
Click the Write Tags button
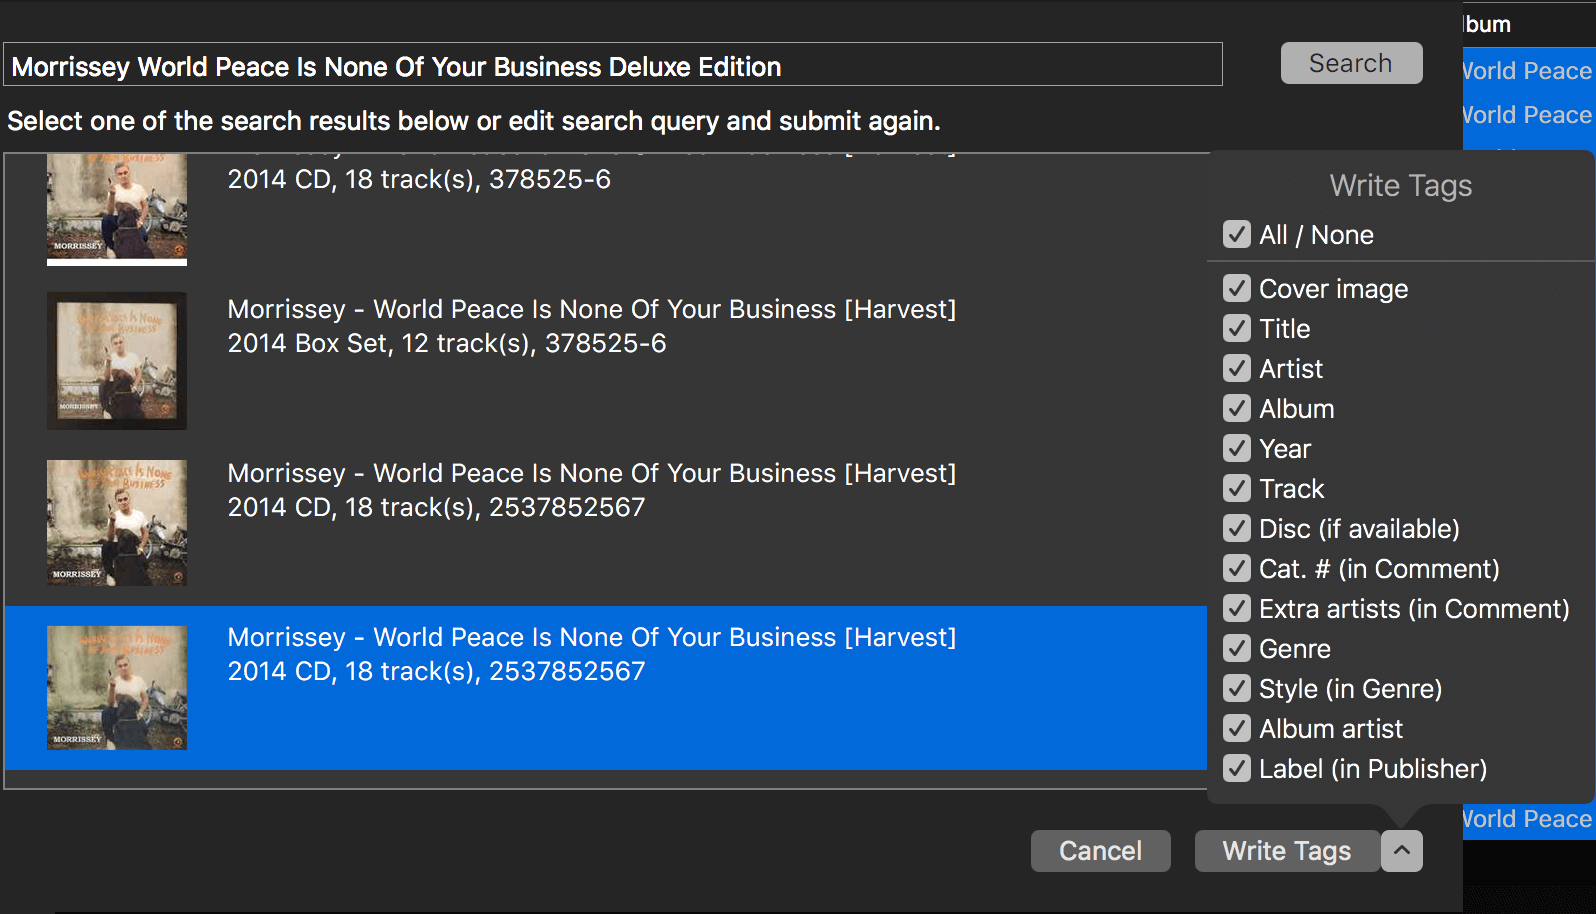click(x=1287, y=851)
